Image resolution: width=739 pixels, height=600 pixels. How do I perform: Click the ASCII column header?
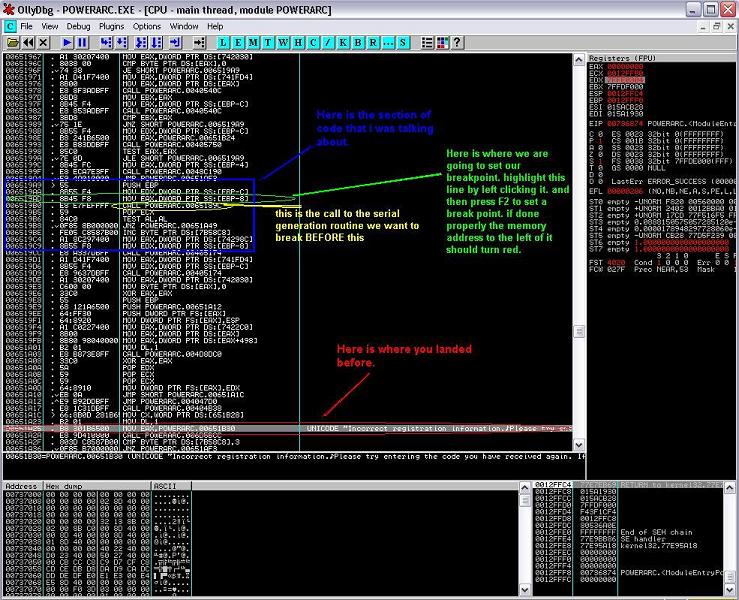tap(172, 485)
